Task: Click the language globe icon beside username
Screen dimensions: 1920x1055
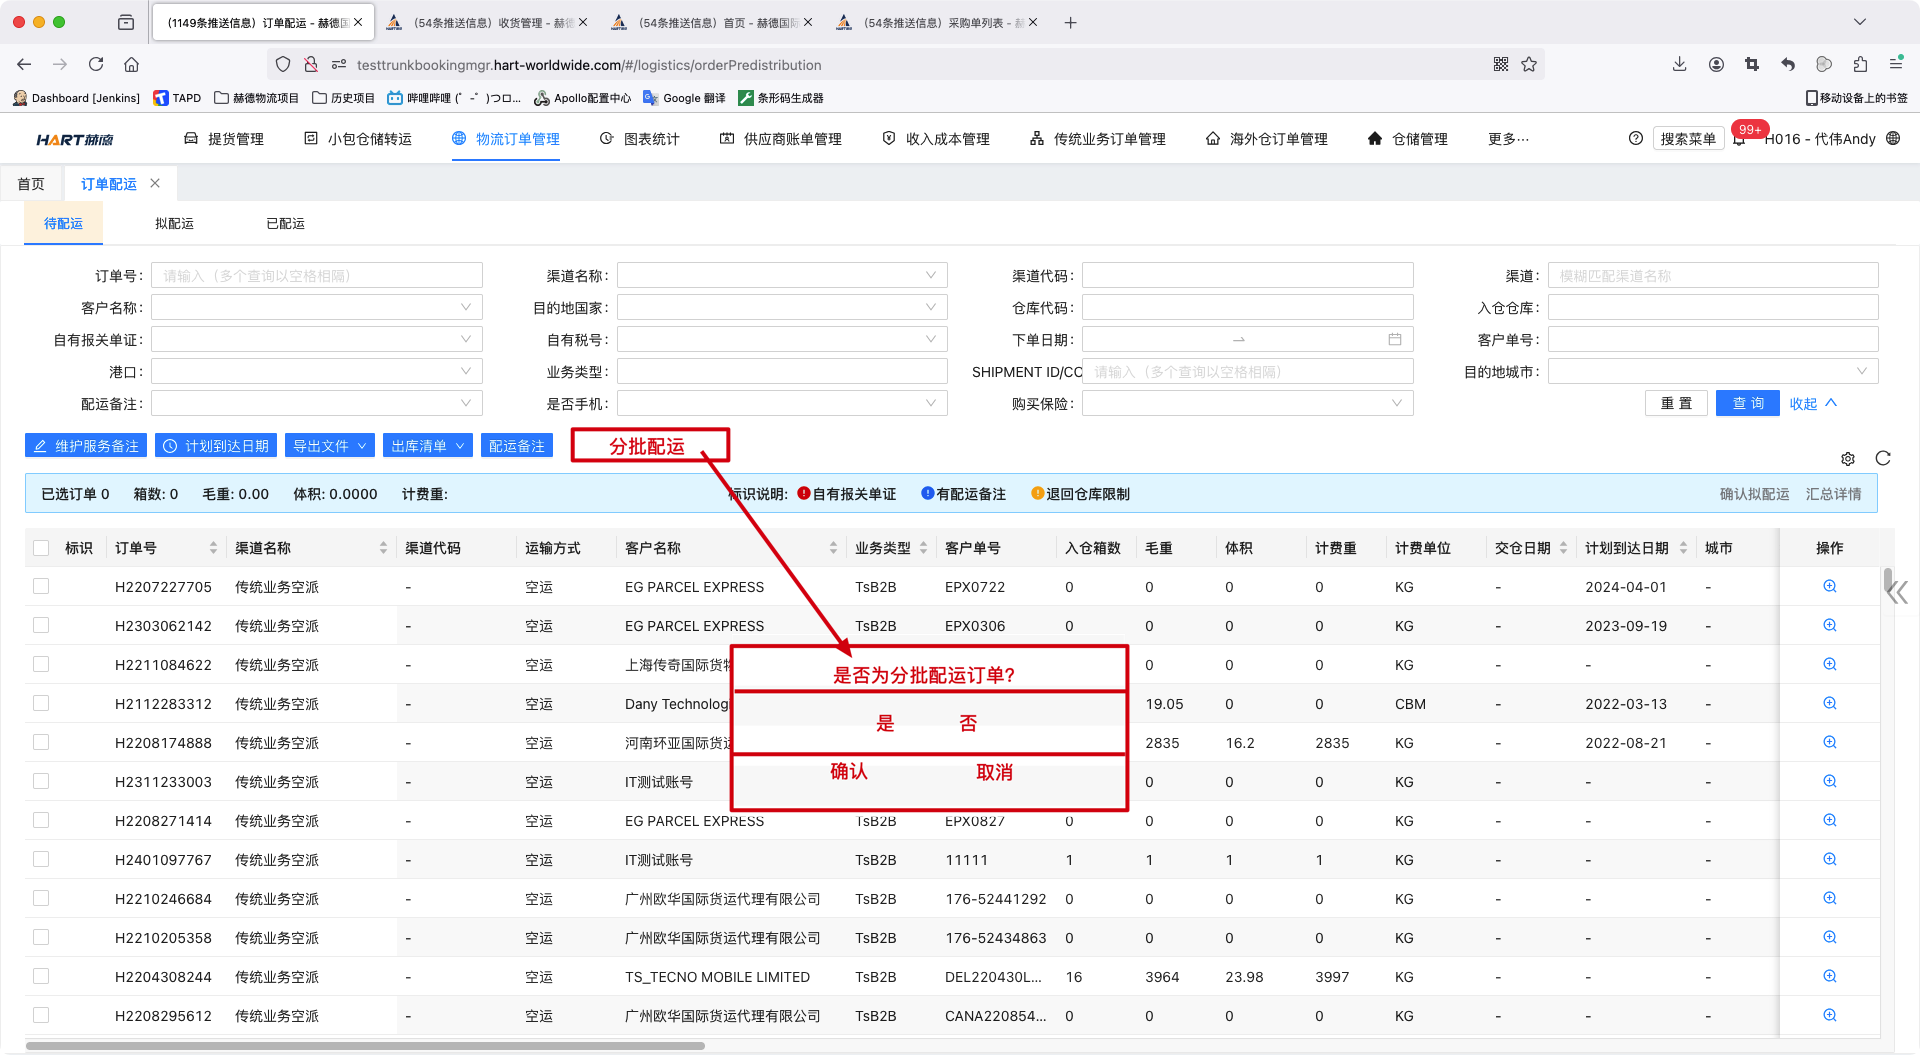Action: (x=1893, y=139)
